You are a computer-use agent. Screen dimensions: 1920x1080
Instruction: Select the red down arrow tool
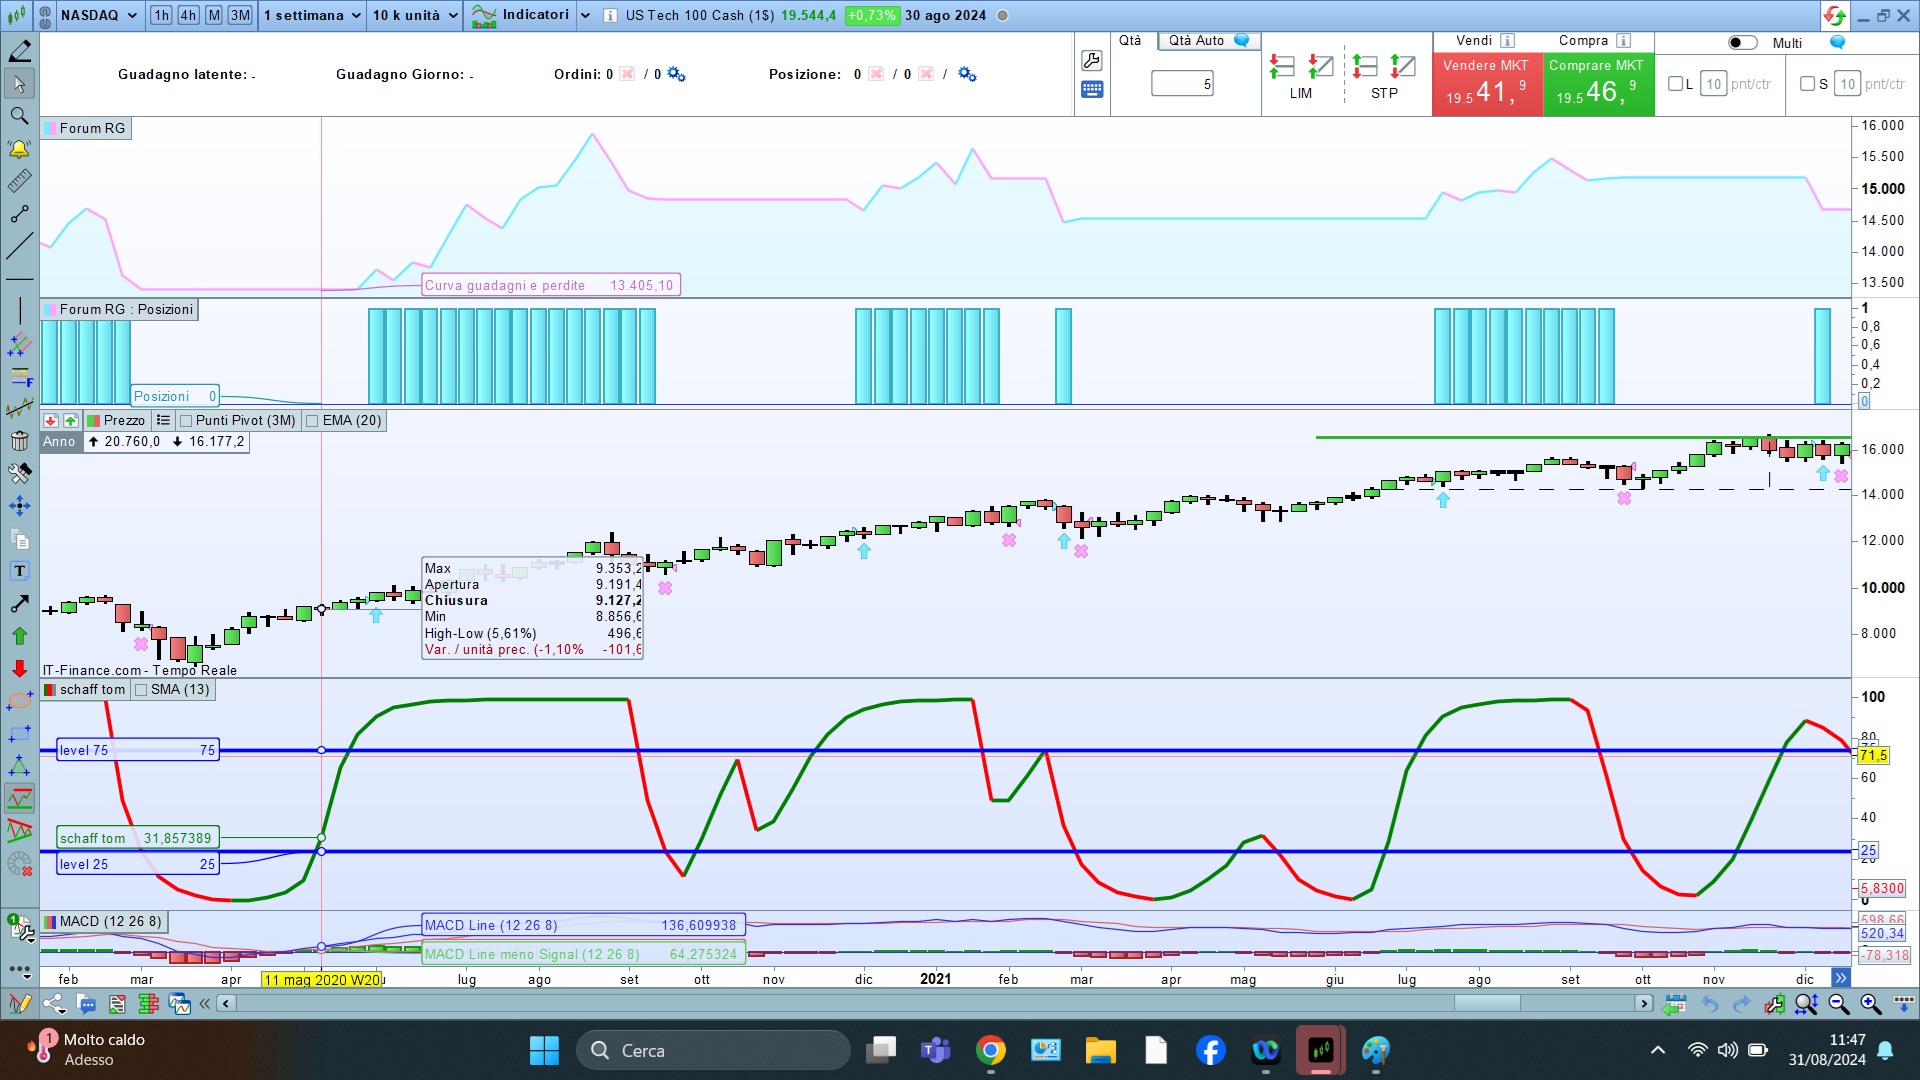[x=19, y=668]
